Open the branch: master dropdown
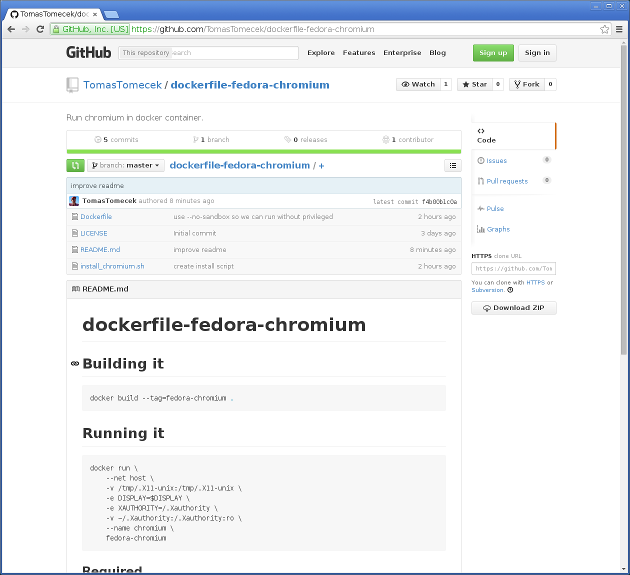This screenshot has height=575, width=630. pos(126,166)
